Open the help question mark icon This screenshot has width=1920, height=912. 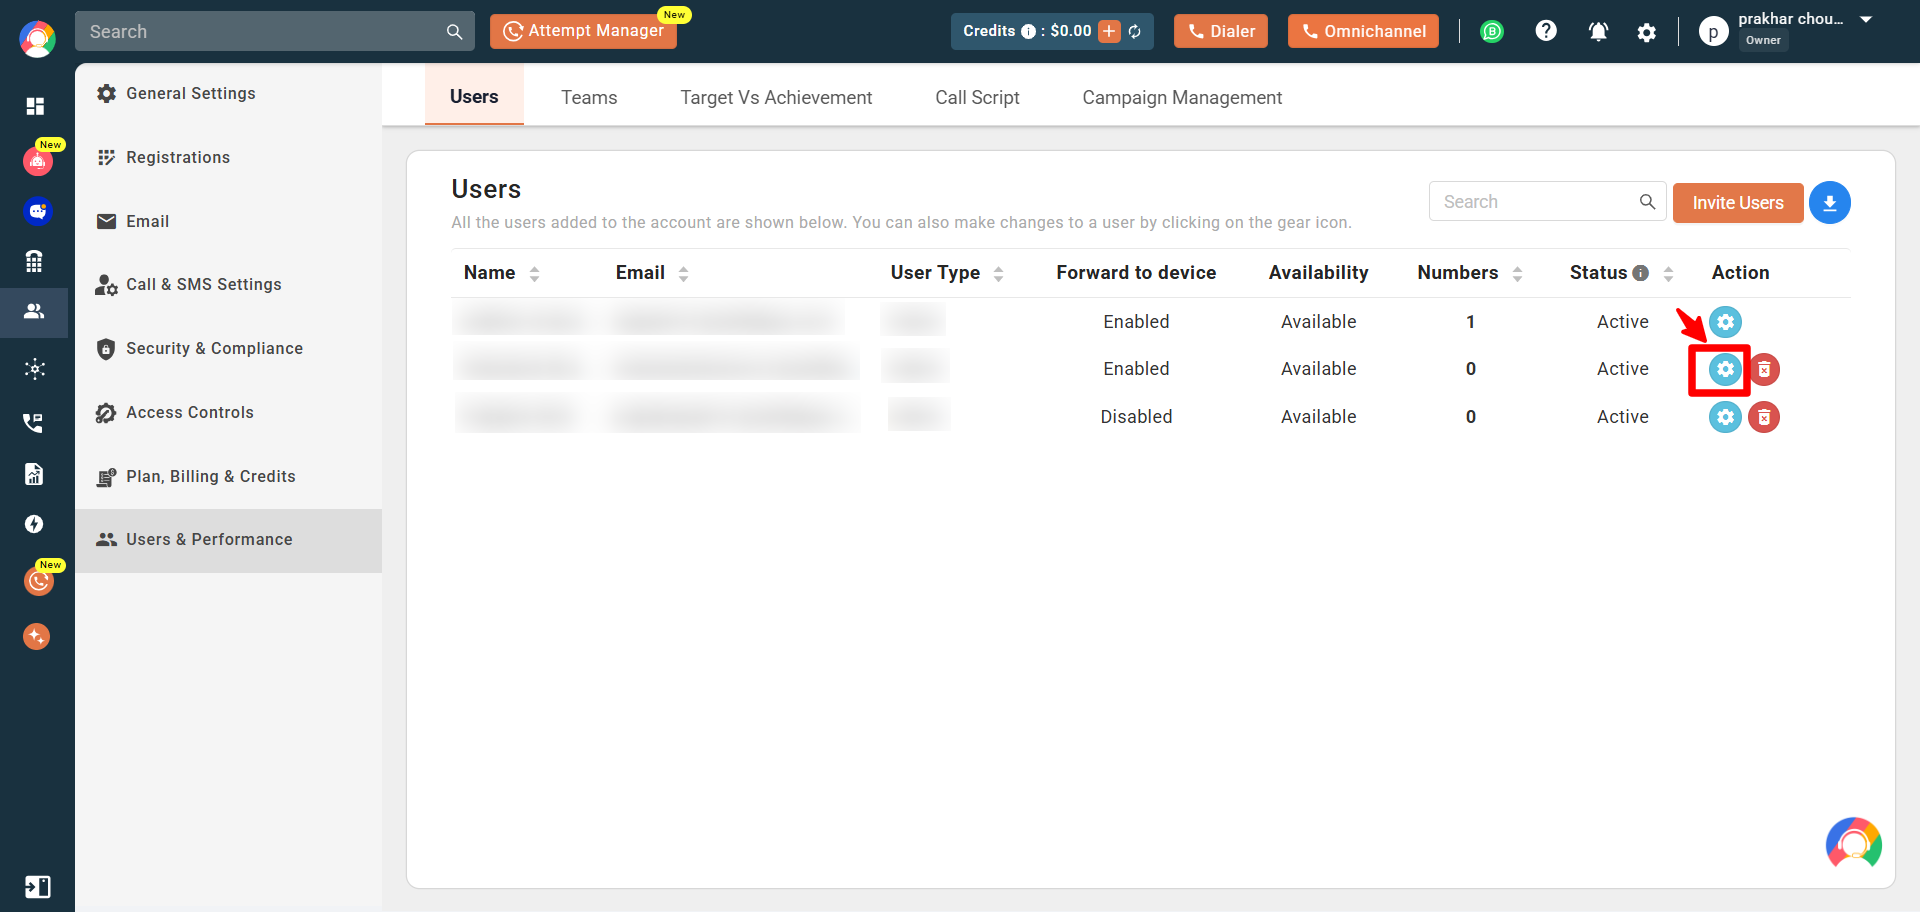tap(1546, 31)
